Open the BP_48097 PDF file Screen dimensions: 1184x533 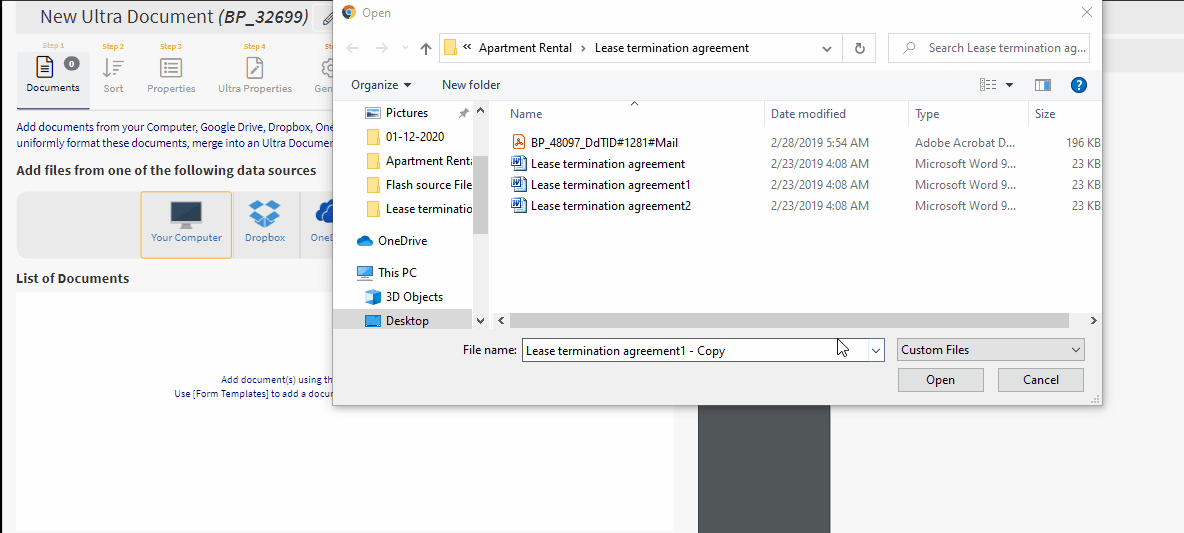(604, 143)
